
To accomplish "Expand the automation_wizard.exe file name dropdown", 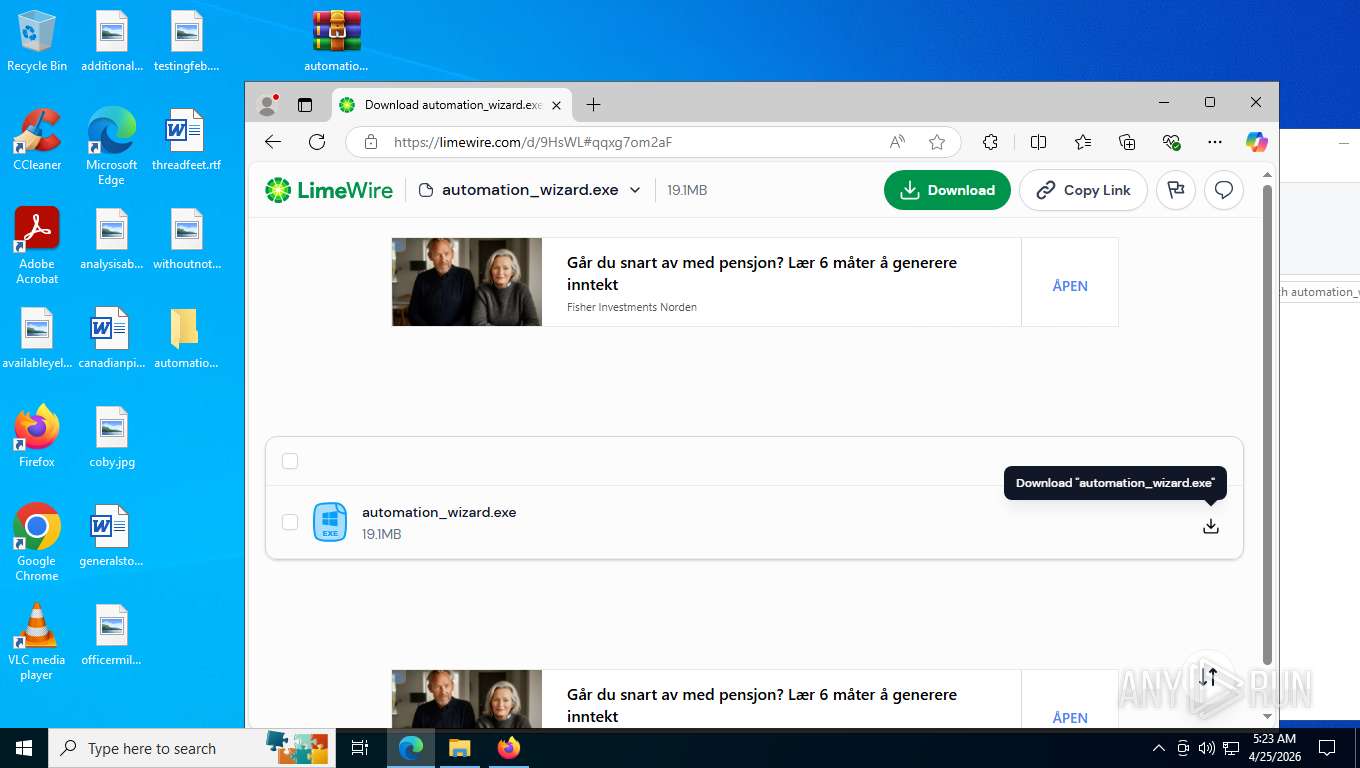I will click(x=635, y=190).
